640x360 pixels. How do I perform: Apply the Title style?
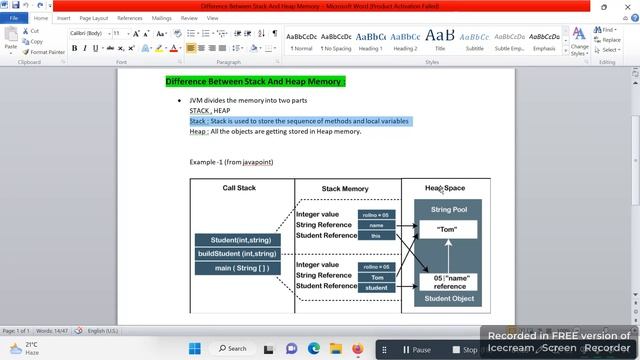pos(440,41)
